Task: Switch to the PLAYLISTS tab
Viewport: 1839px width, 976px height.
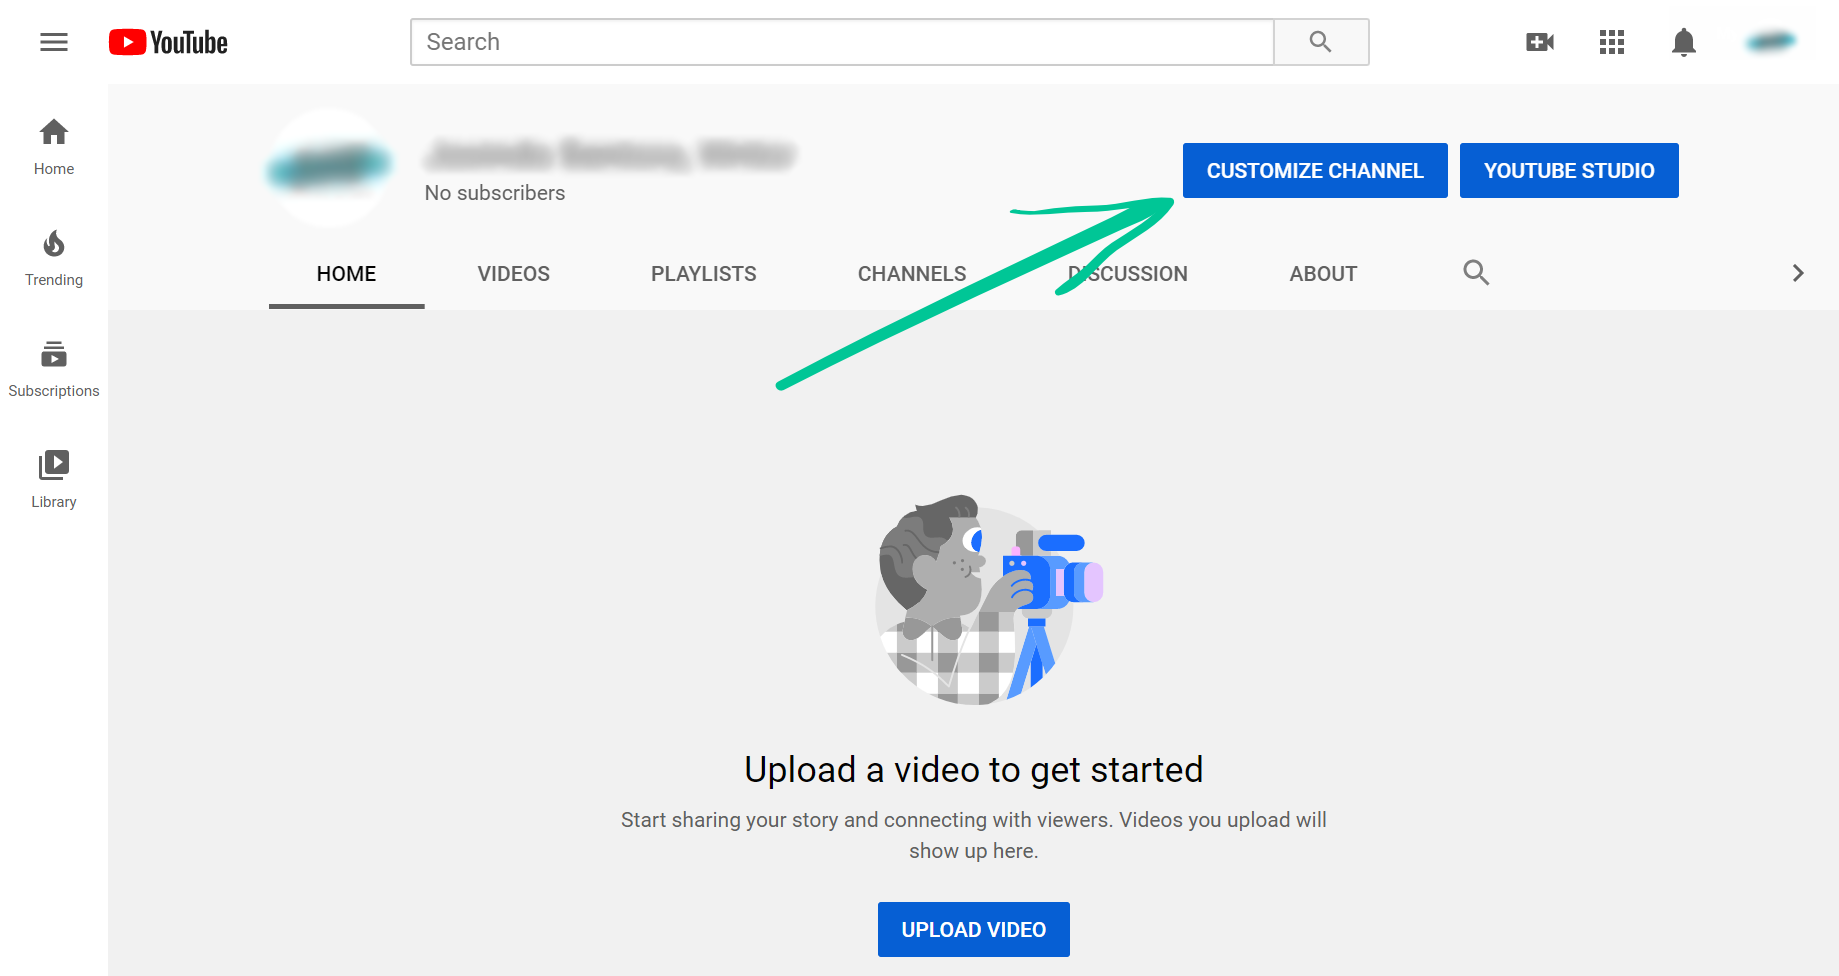Action: point(704,274)
